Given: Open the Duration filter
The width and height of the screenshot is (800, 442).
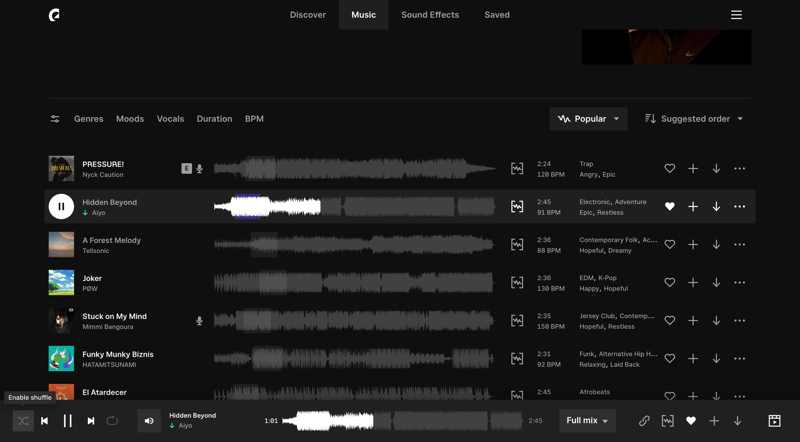Looking at the screenshot, I should (x=214, y=119).
